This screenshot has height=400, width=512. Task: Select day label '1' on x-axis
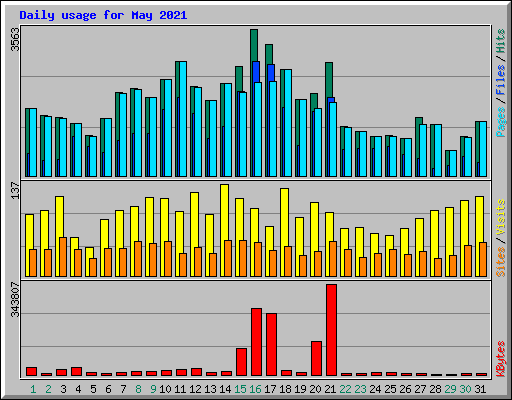point(33,389)
